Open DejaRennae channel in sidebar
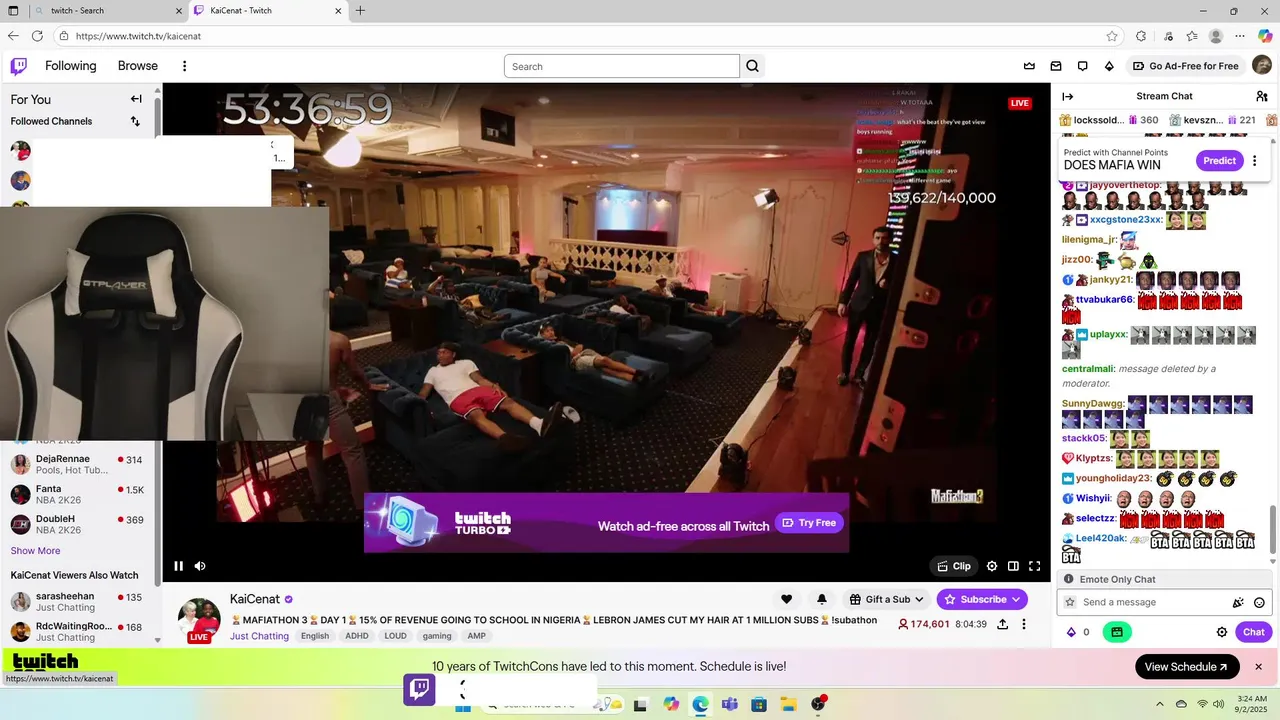This screenshot has height=720, width=1280. coord(77,464)
